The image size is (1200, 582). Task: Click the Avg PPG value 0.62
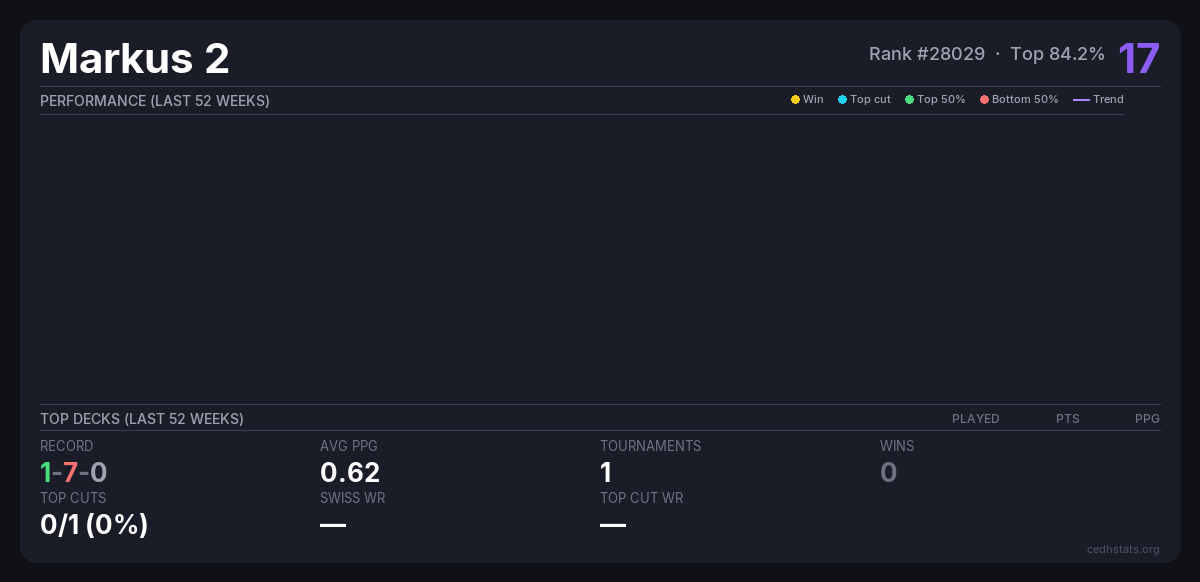(350, 472)
